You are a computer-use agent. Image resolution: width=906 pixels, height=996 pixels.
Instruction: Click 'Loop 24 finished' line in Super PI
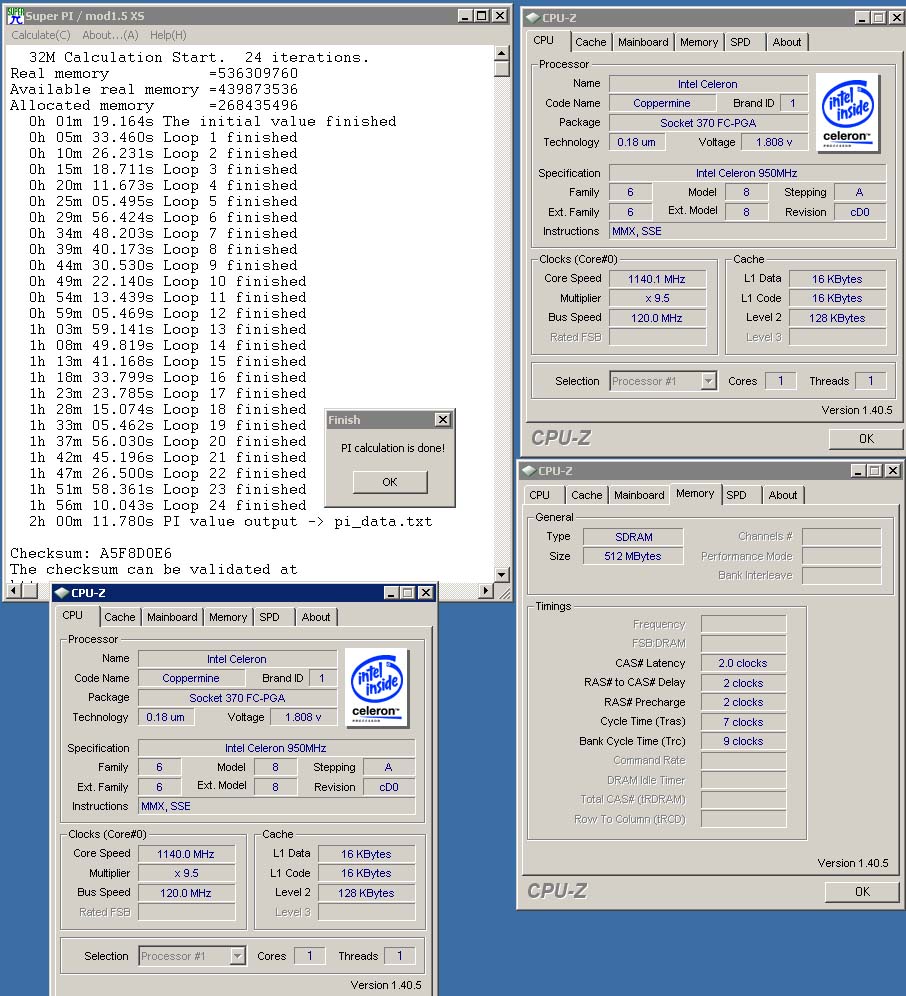(168, 506)
